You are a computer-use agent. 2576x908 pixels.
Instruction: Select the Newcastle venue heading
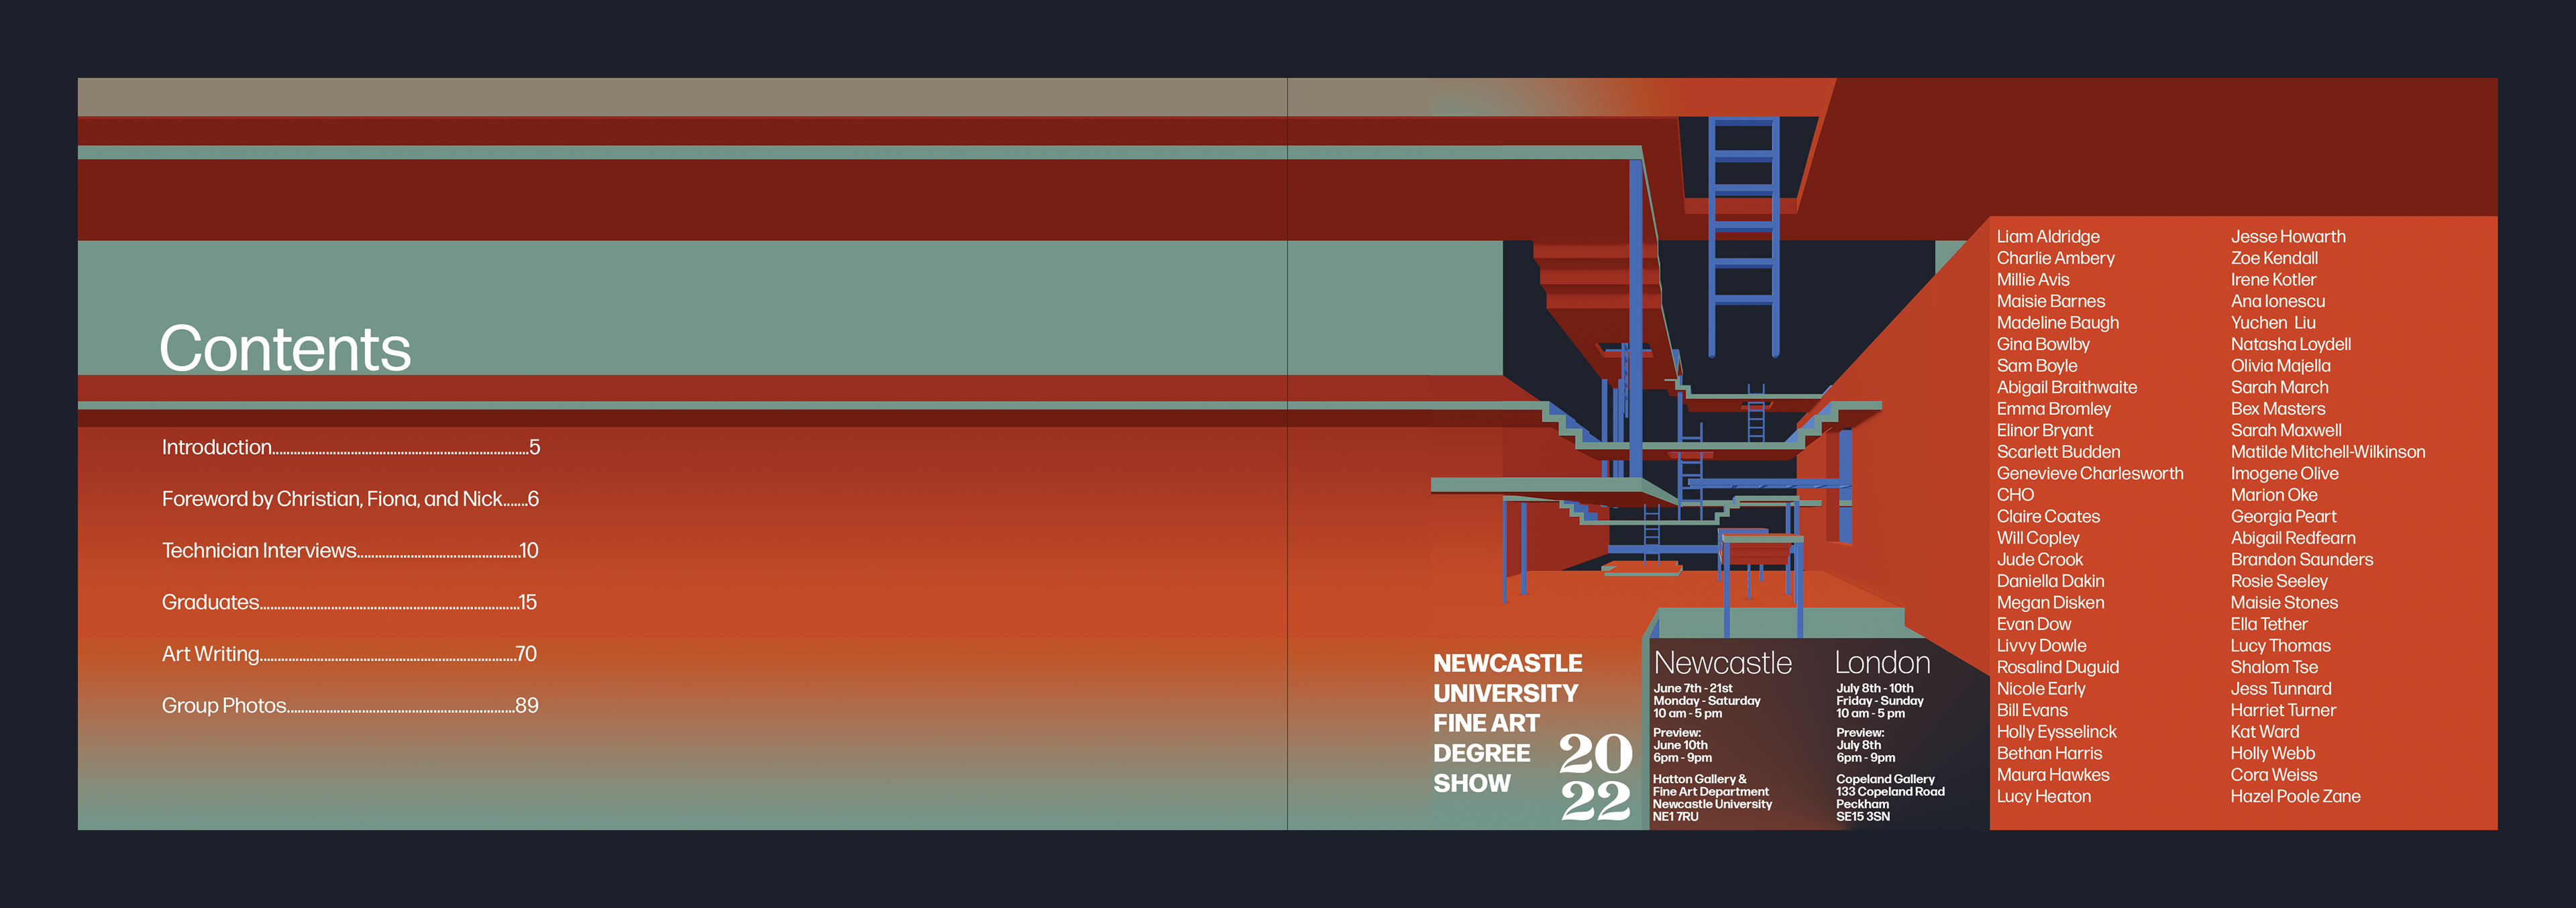[1722, 663]
